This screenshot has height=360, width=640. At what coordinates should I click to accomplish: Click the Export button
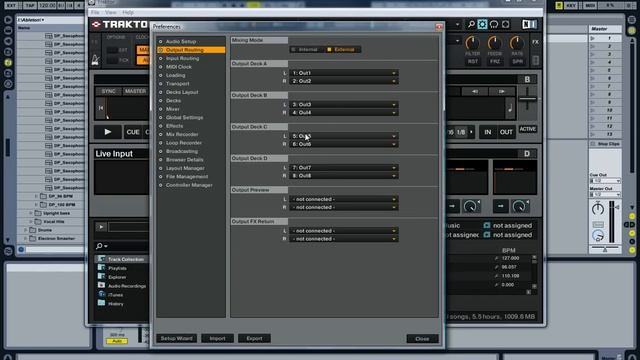[x=254, y=338]
